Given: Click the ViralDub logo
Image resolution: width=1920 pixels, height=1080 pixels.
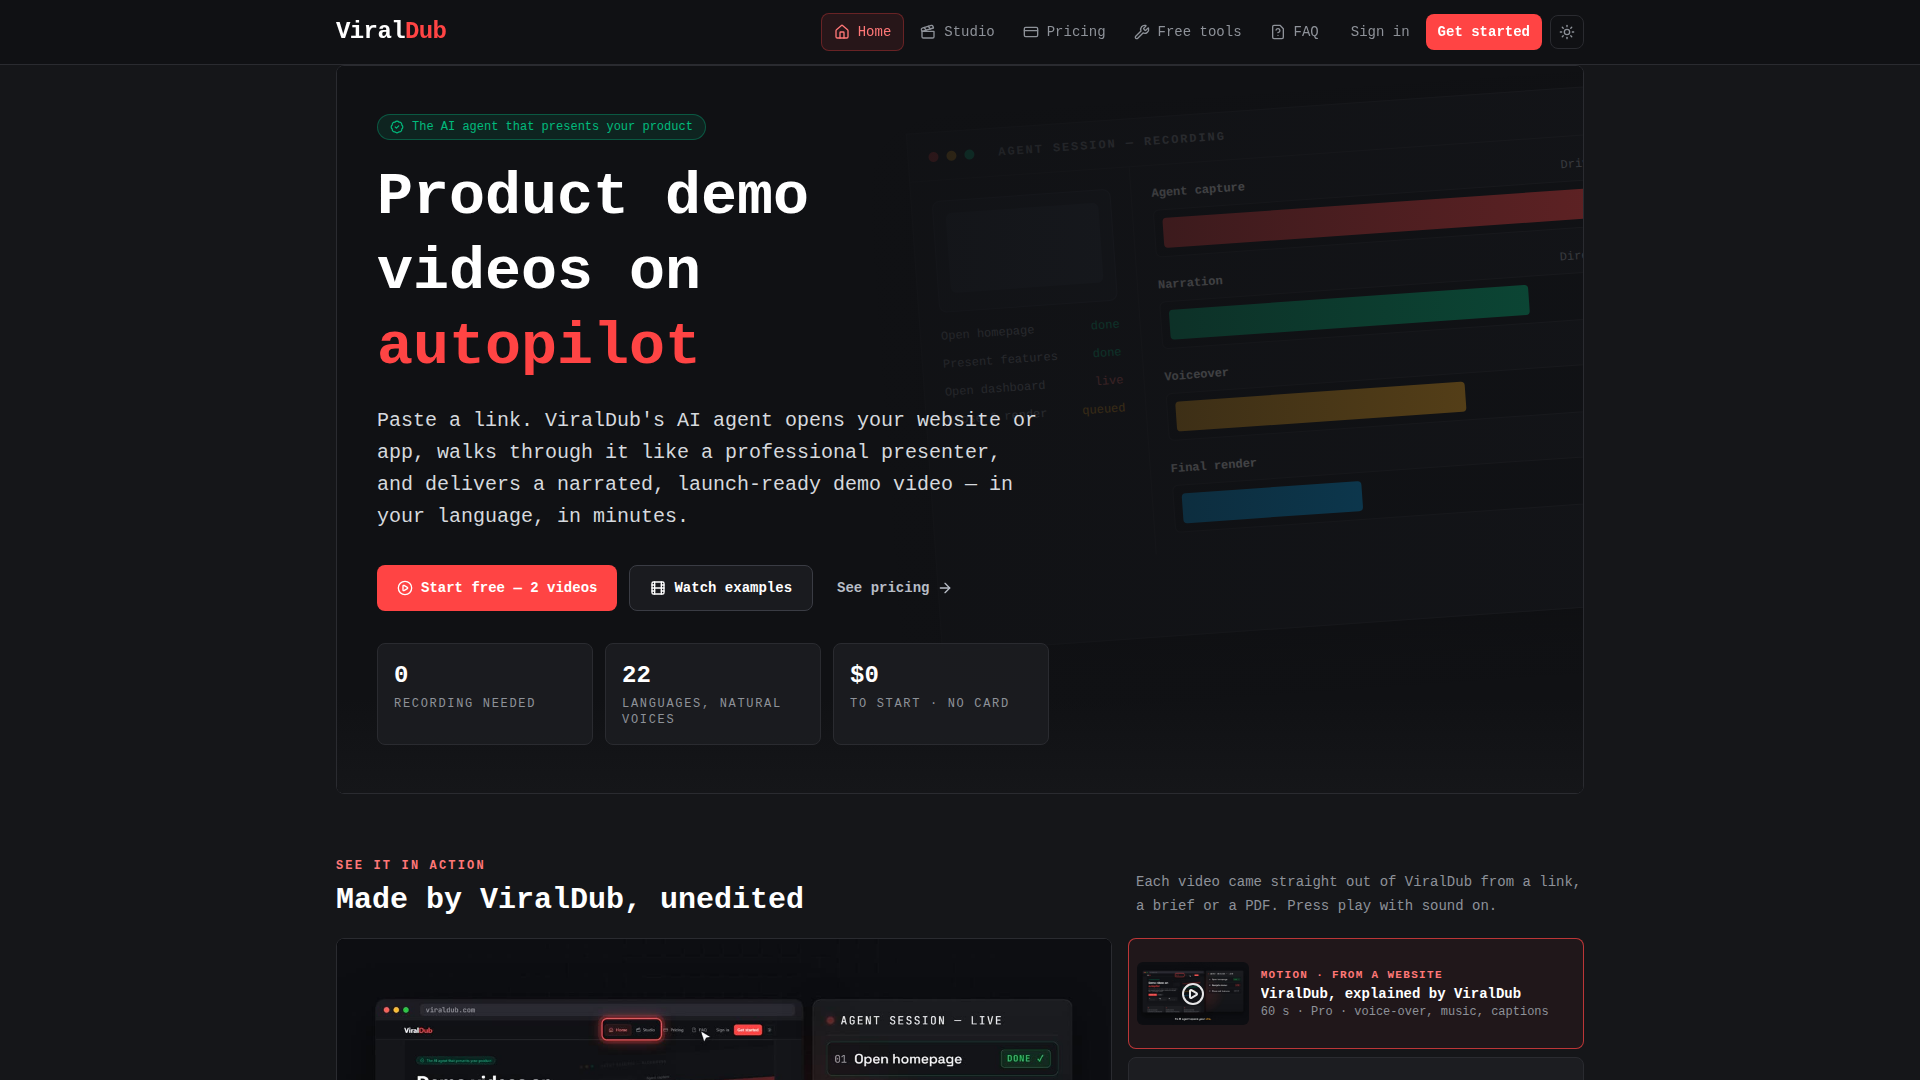Looking at the screenshot, I should (391, 31).
